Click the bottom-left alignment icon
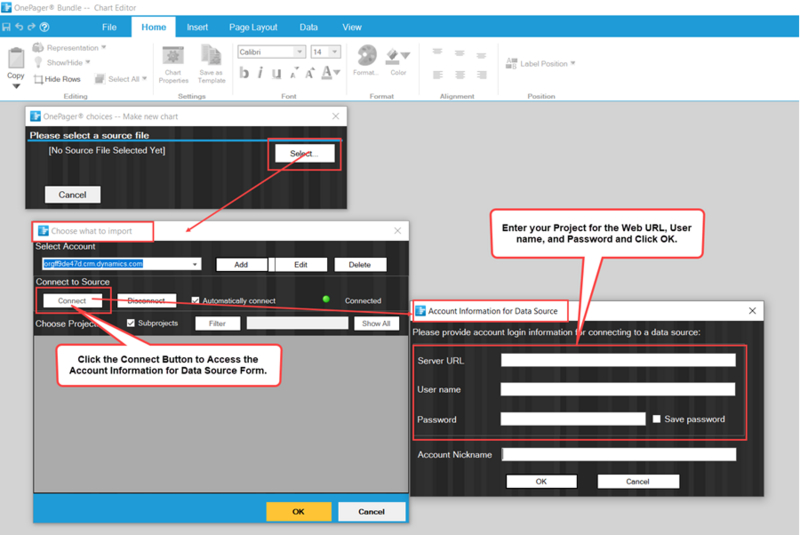The width and height of the screenshot is (800, 535). pos(438,75)
